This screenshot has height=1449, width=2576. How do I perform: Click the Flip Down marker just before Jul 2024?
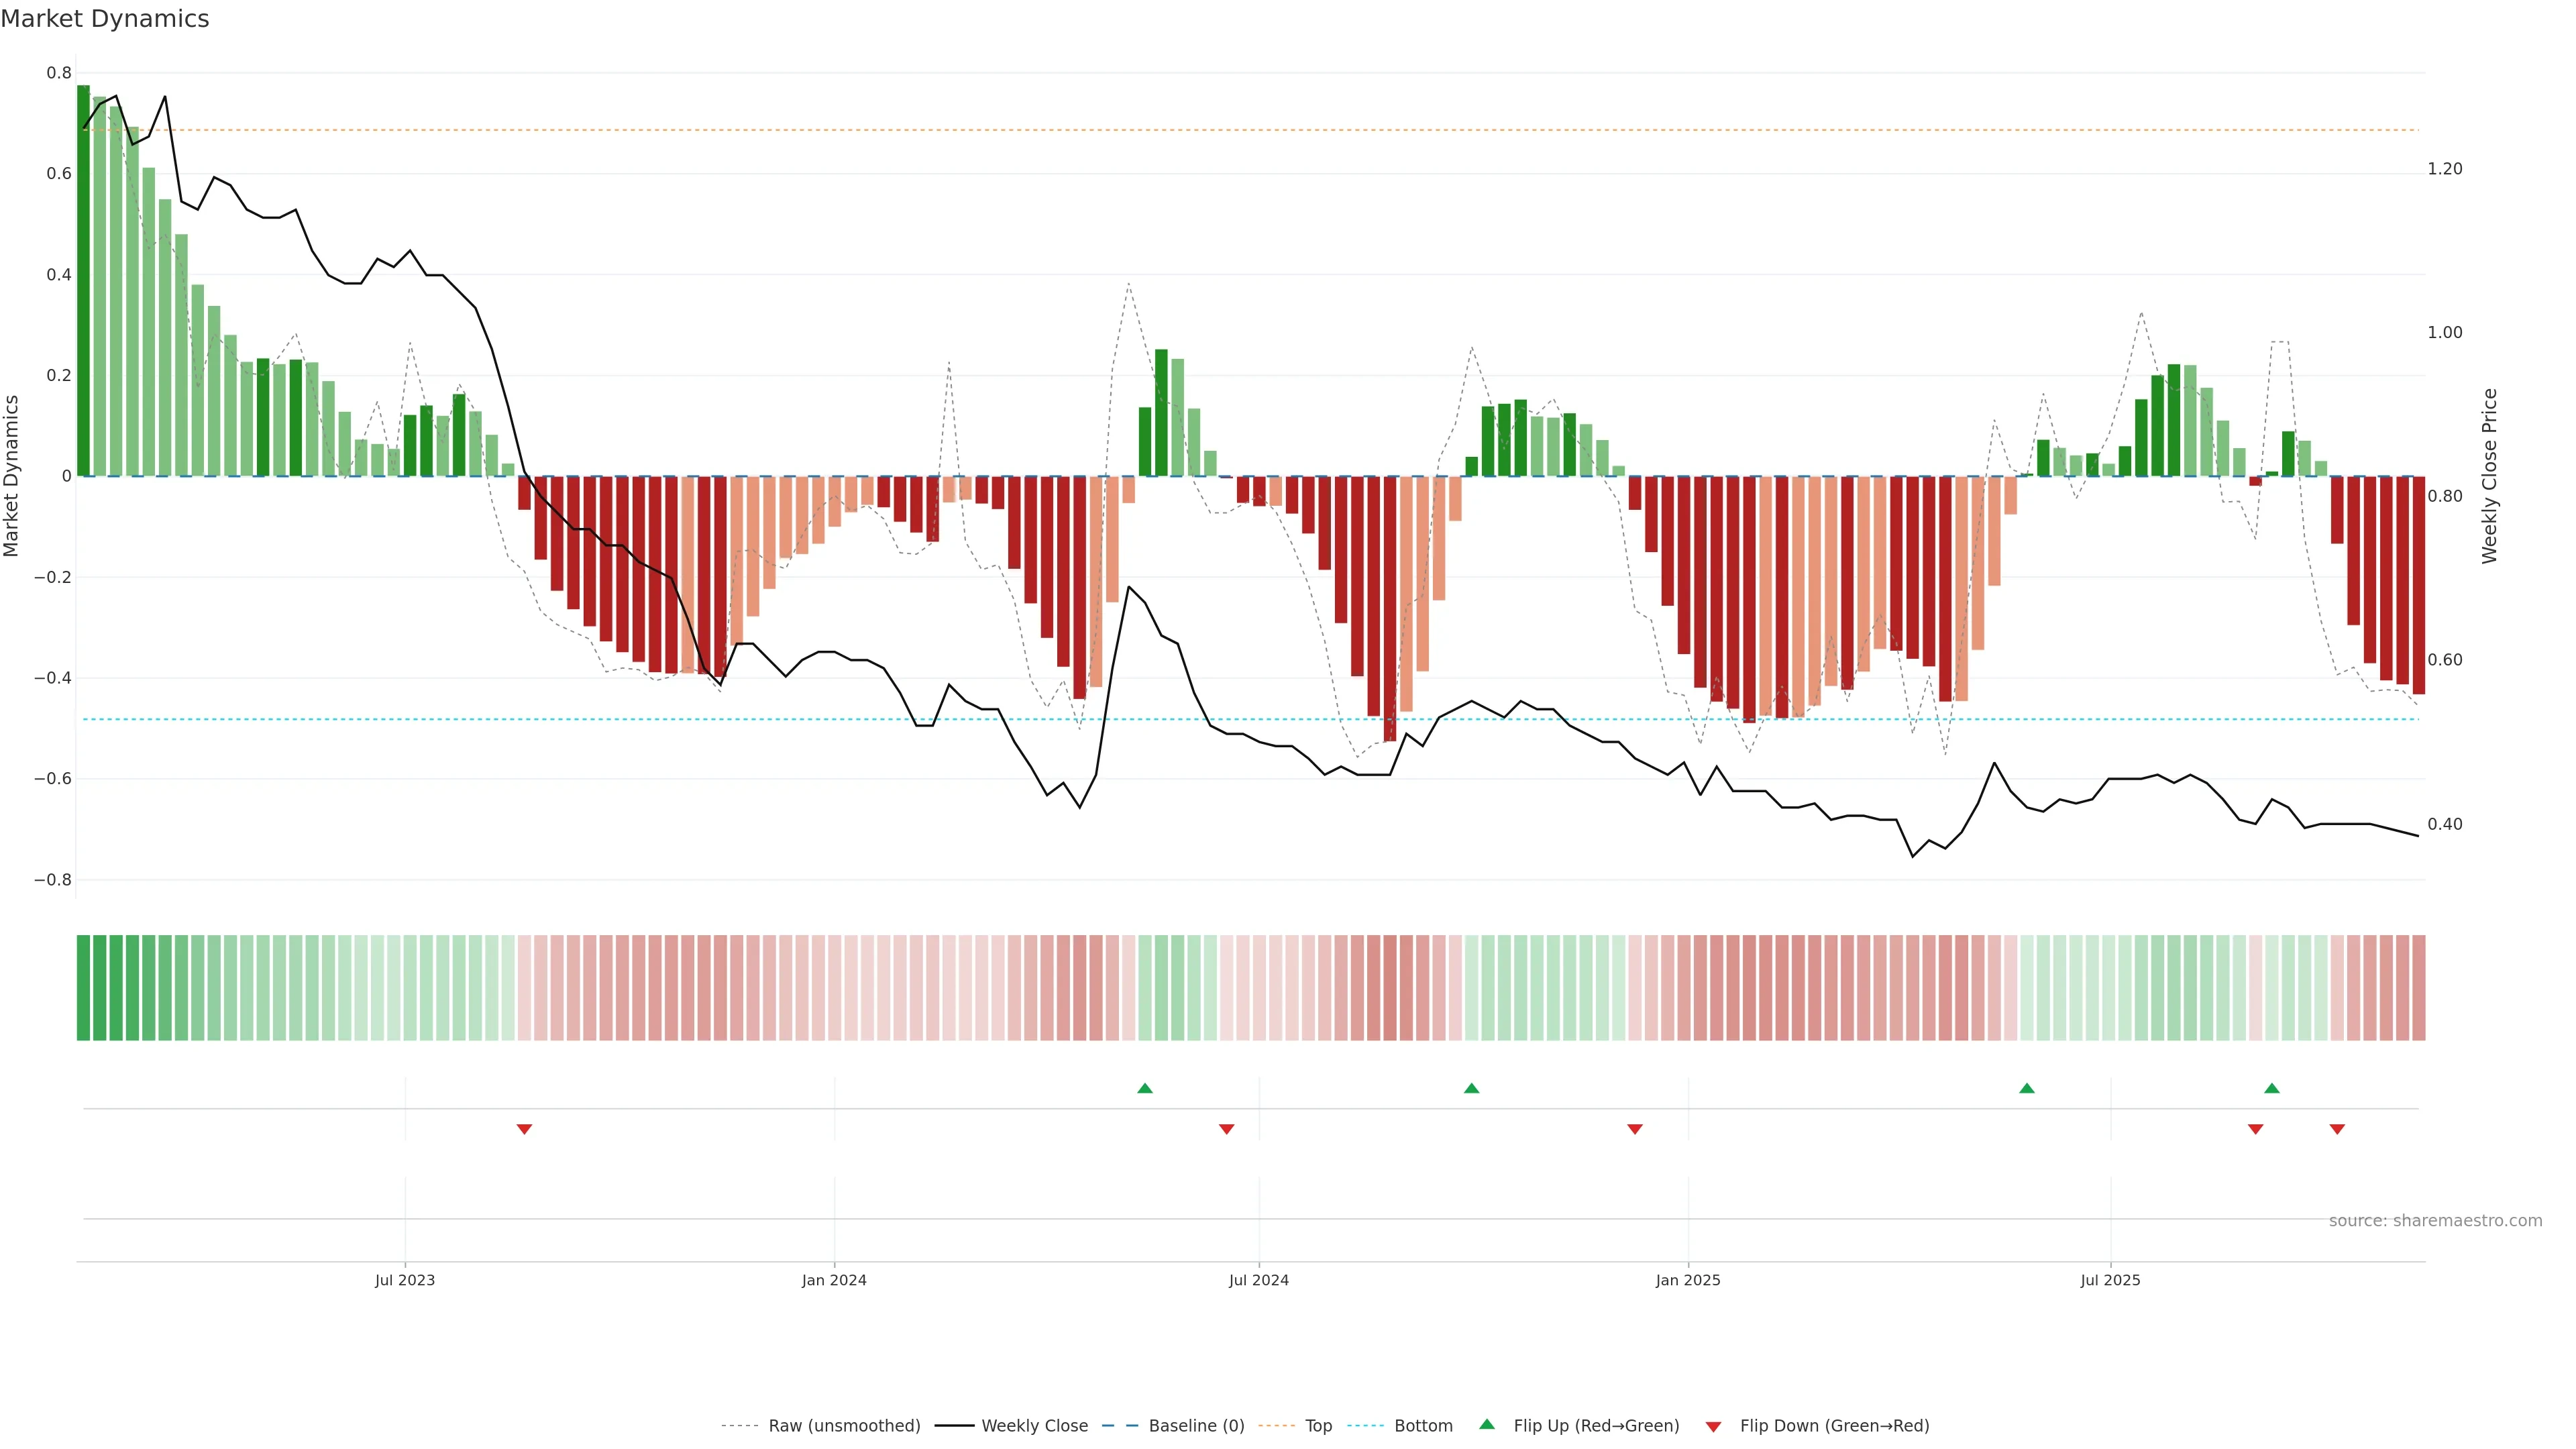pyautogui.click(x=1227, y=1129)
